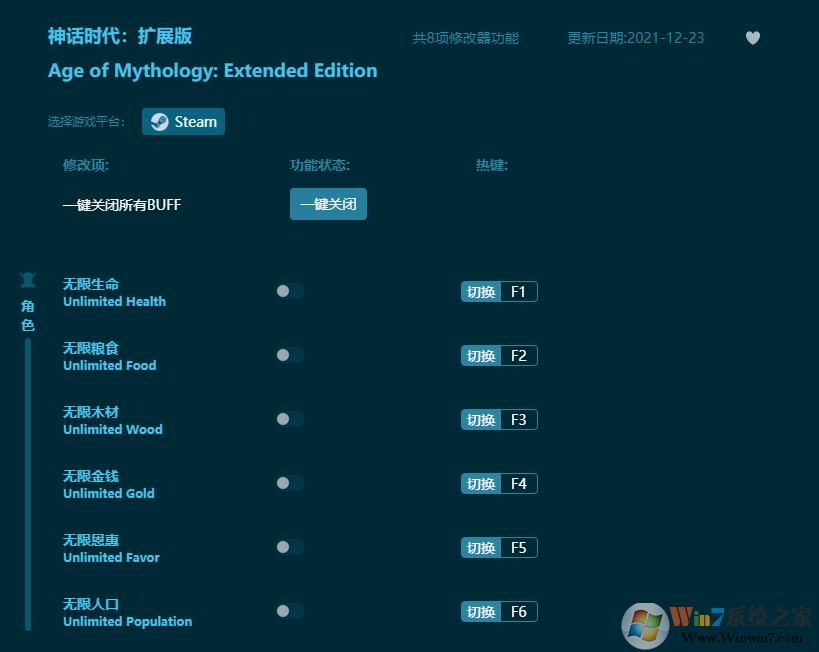
Task: Click the F2 hotkey button for Unlimited Food
Action: coord(498,355)
